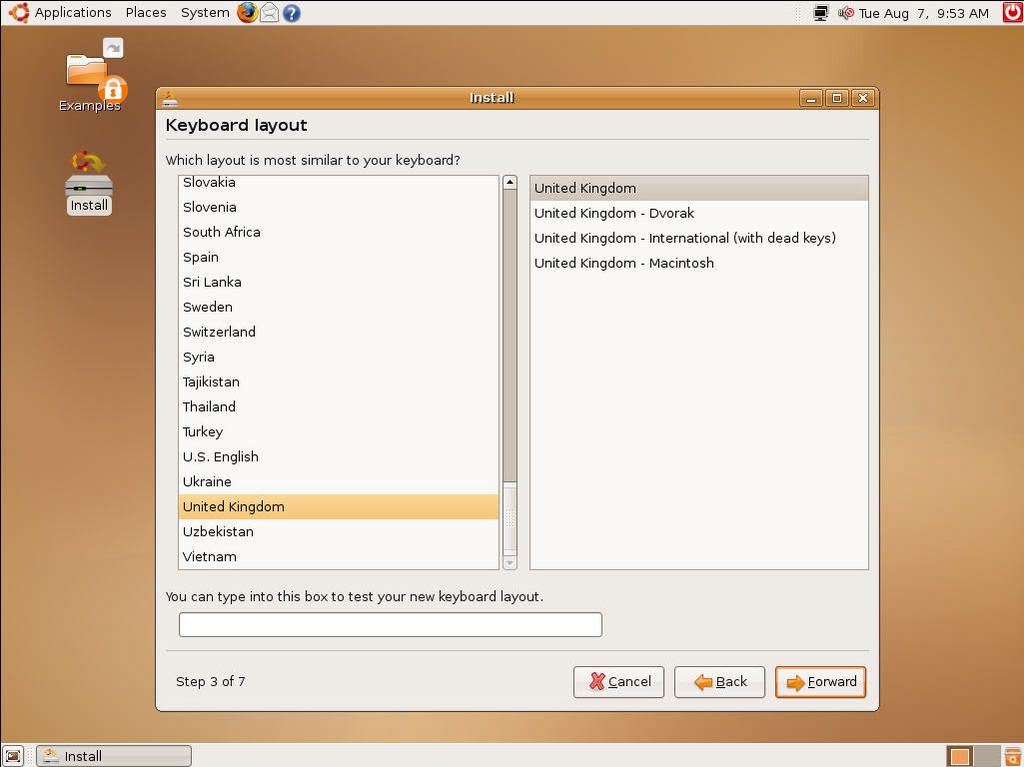Select Sri Lanka keyboard layout

tap(338, 282)
